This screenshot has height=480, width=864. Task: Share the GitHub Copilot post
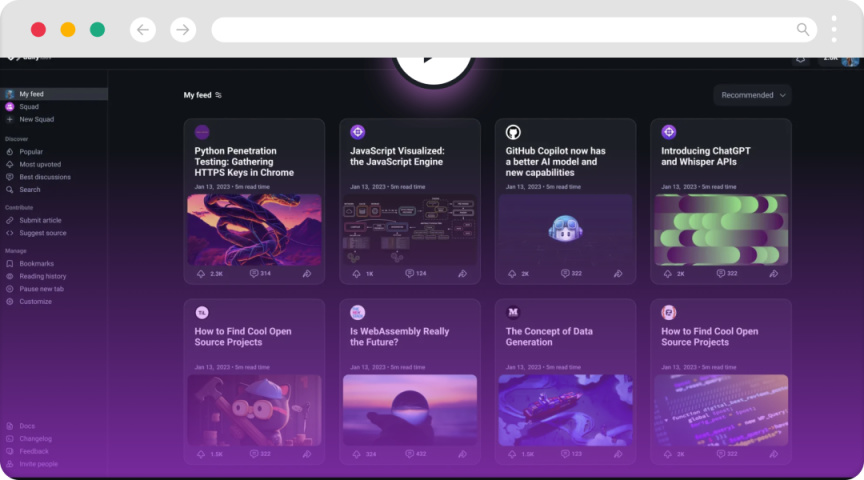pyautogui.click(x=618, y=273)
